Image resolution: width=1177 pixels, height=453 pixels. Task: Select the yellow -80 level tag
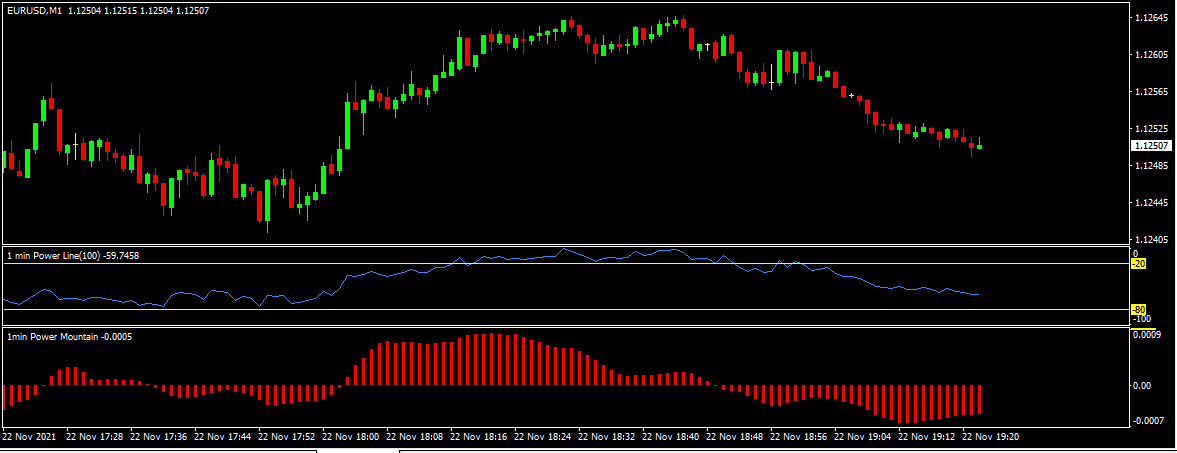point(1138,310)
